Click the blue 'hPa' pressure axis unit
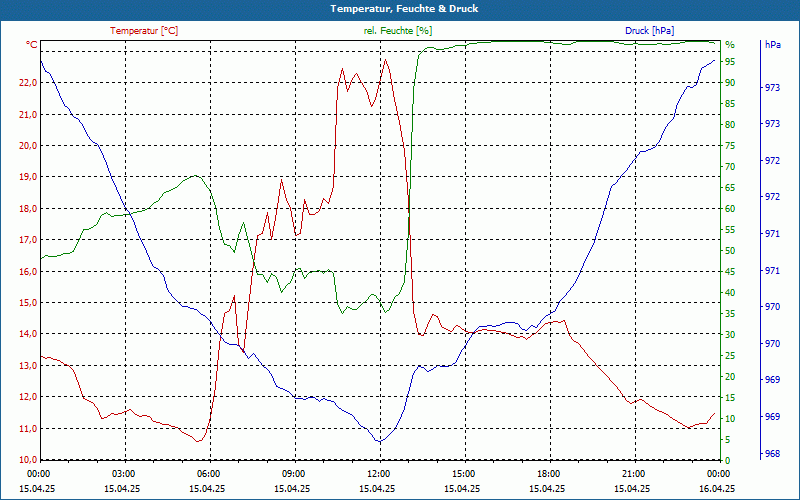 coord(772,45)
